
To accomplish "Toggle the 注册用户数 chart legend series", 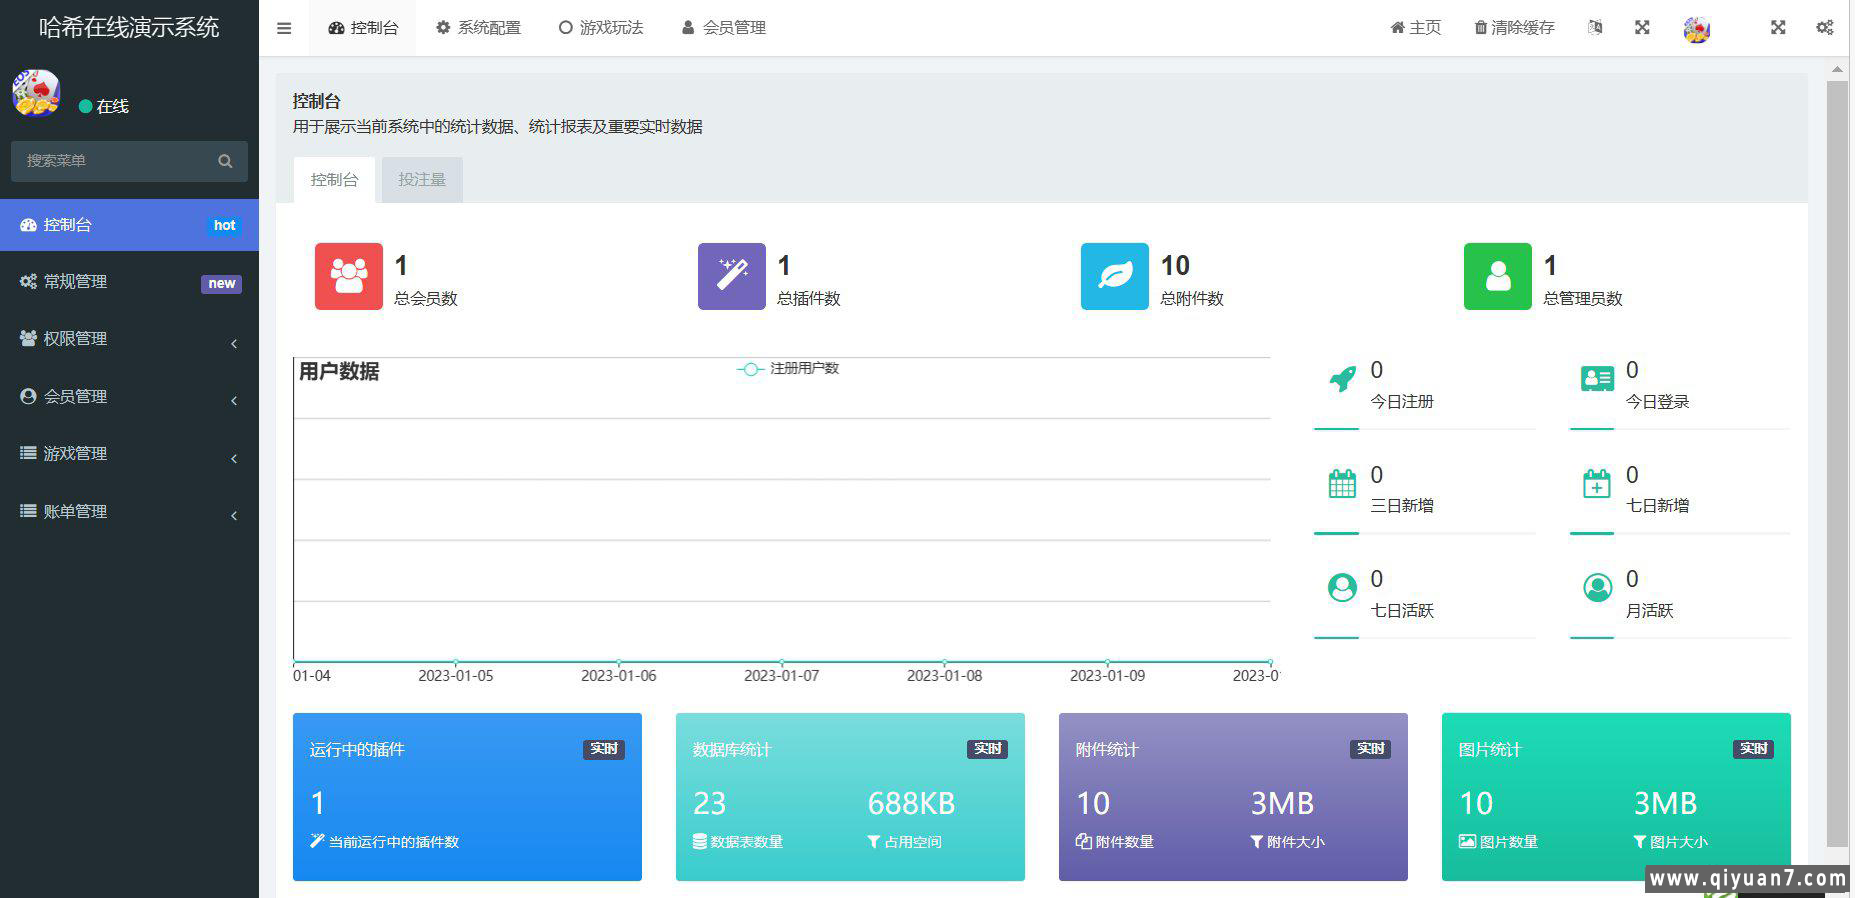I will pos(788,369).
